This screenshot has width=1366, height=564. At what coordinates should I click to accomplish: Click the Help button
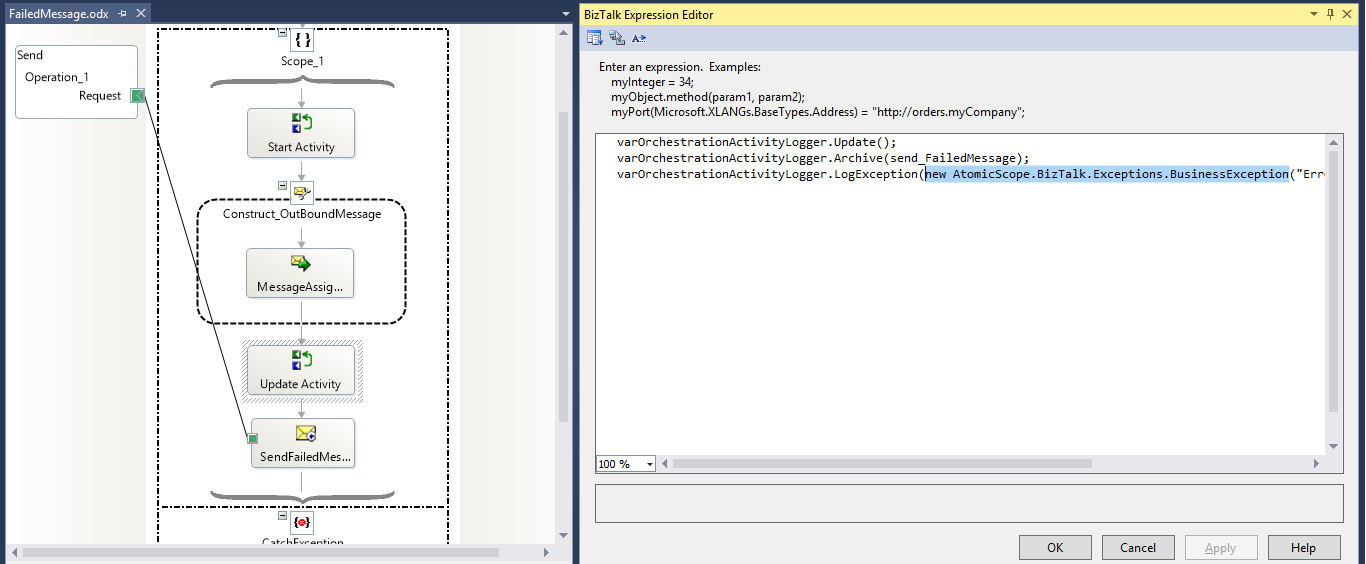pyautogui.click(x=1304, y=548)
